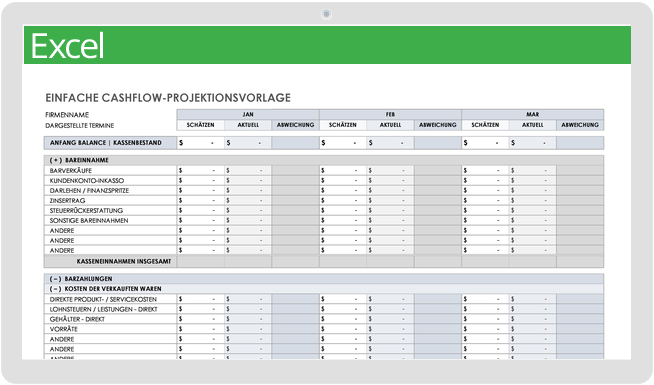Click the MAR ABWEICHUNG cell for ZINSERTRAG
The width and height of the screenshot is (654, 385).
(x=580, y=201)
